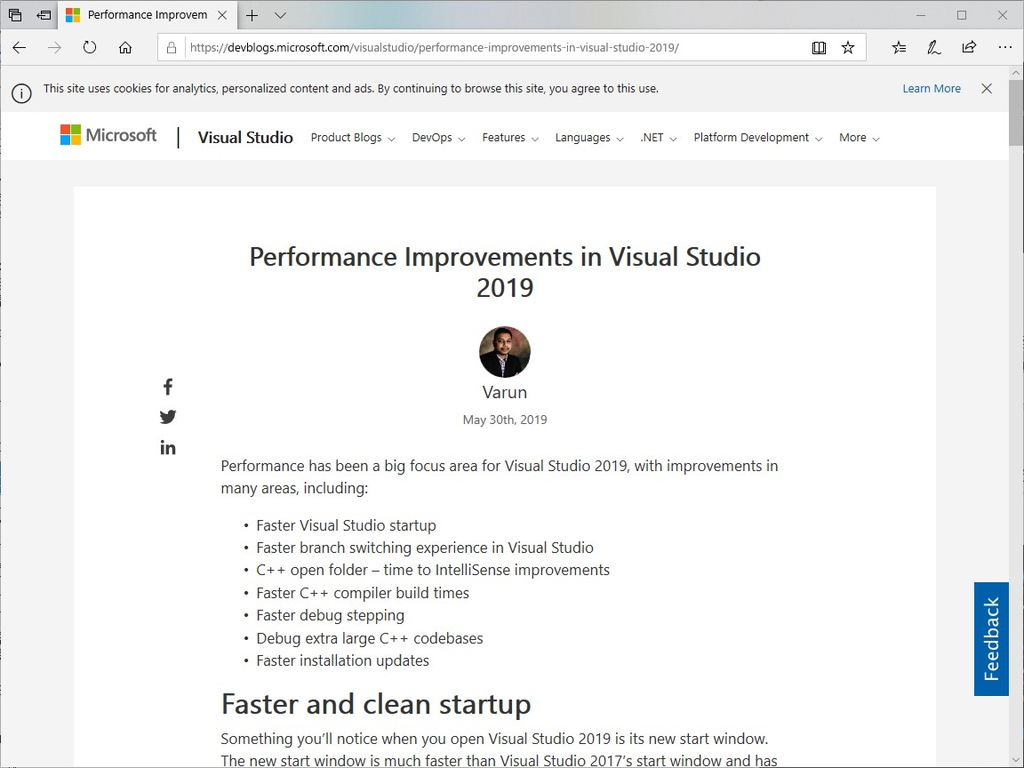The width and height of the screenshot is (1024, 768).
Task: Share the page on Facebook
Action: (168, 386)
